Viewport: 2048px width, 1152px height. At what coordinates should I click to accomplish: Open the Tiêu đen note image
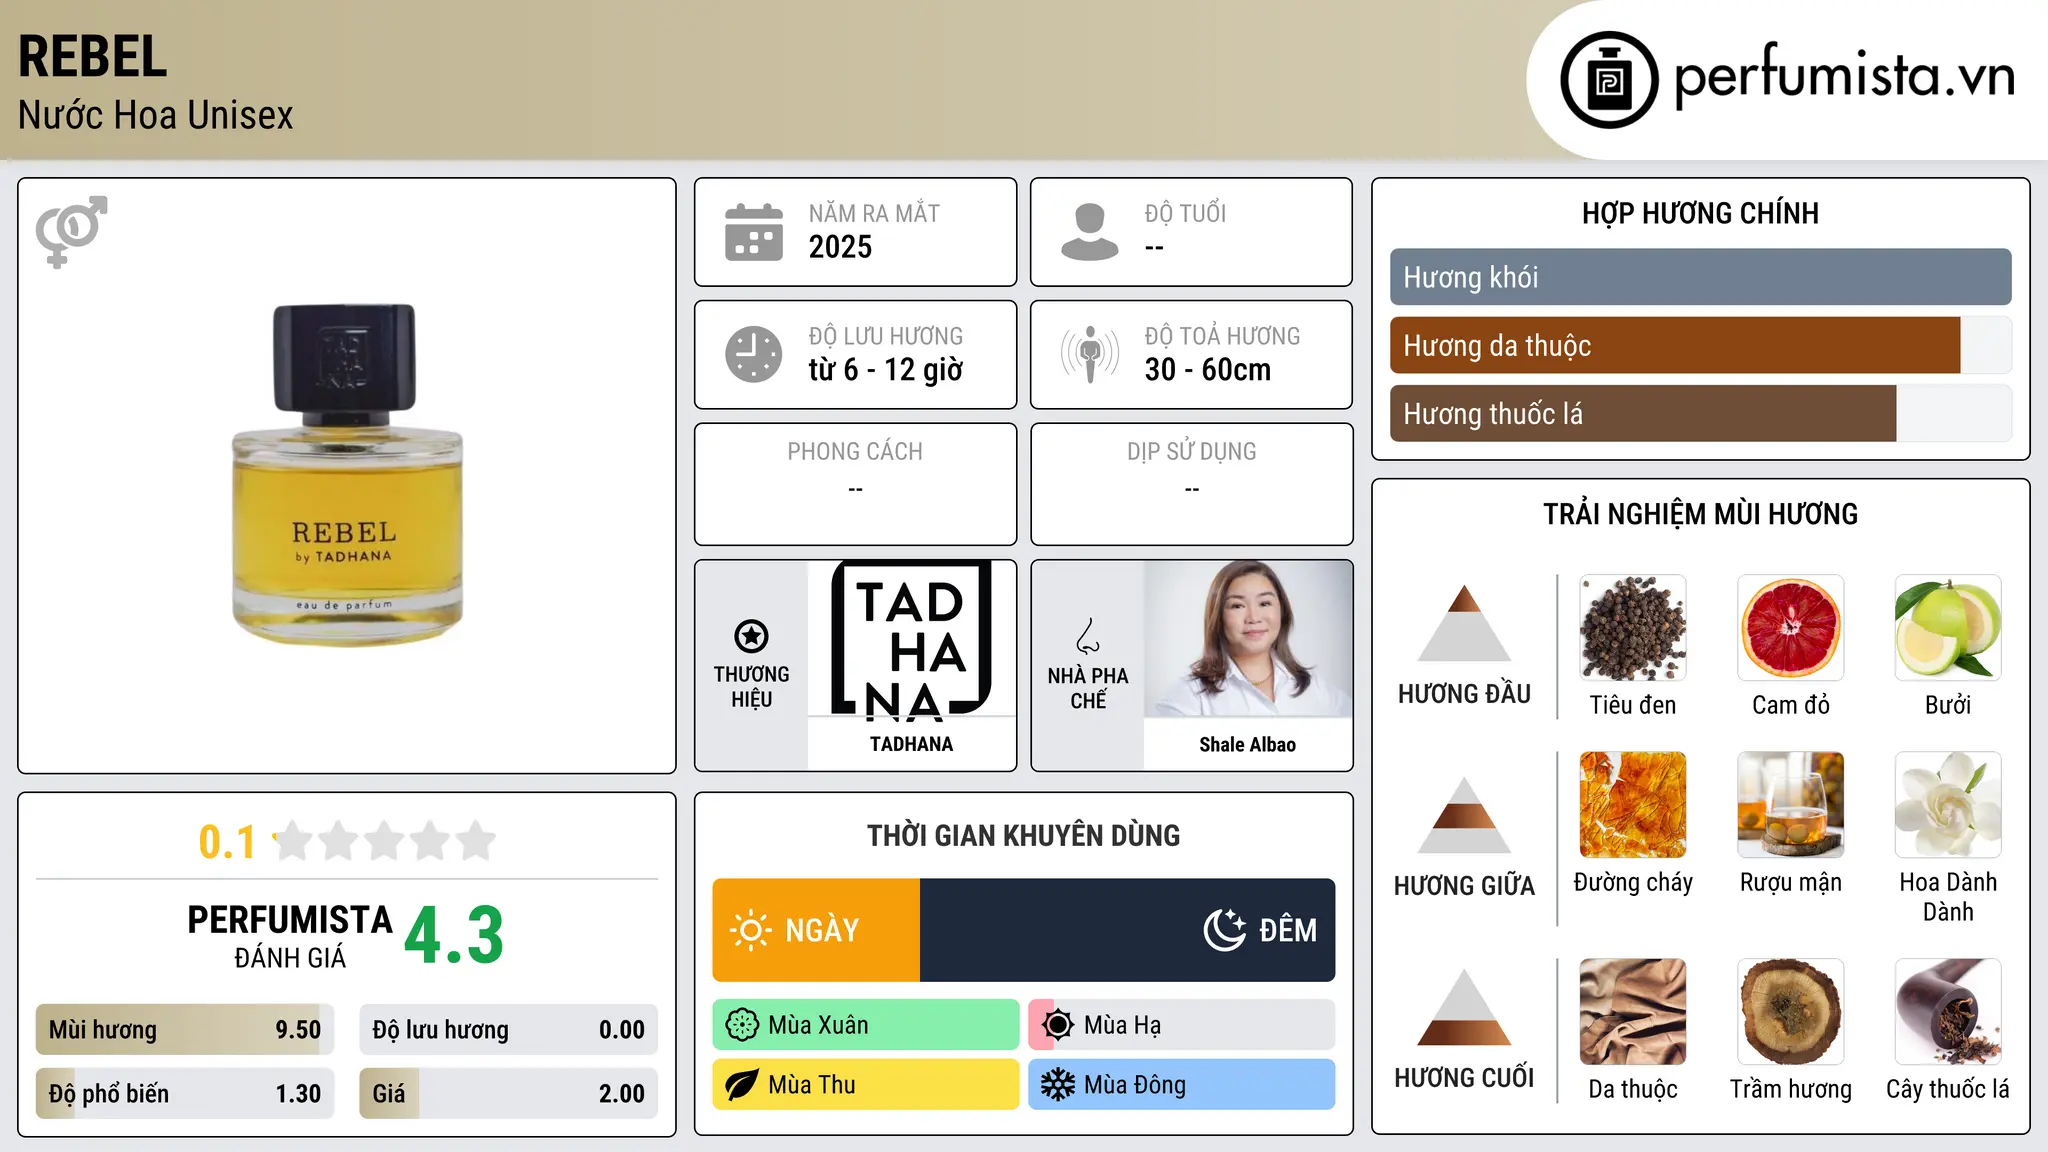pyautogui.click(x=1633, y=628)
